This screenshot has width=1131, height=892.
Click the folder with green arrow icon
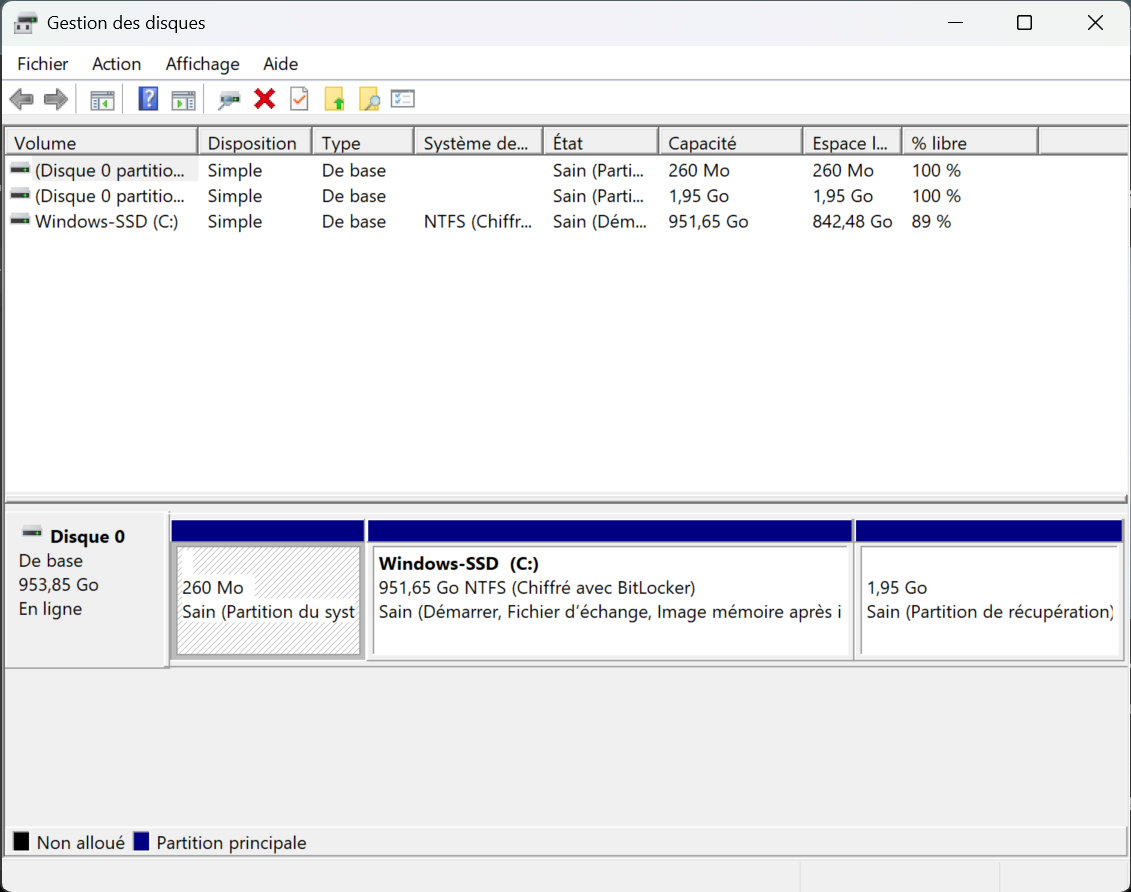tap(334, 99)
